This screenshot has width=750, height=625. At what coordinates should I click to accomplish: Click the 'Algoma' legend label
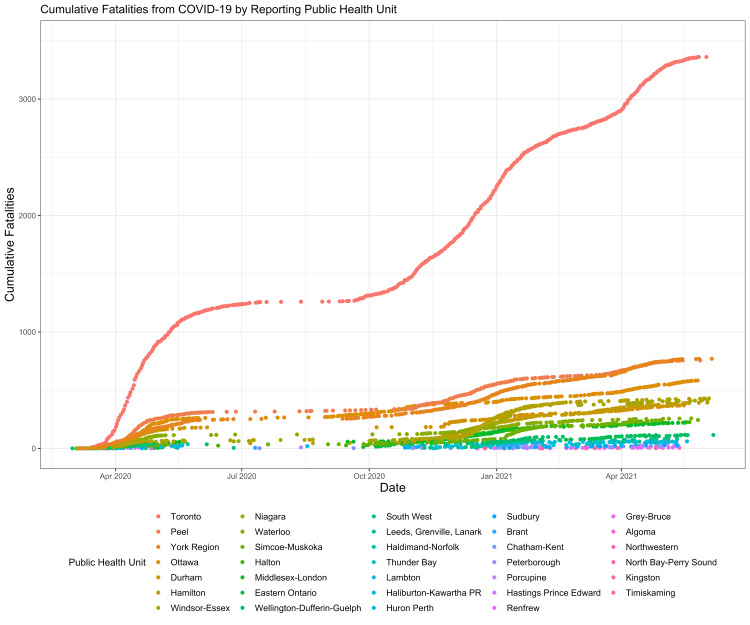click(640, 532)
